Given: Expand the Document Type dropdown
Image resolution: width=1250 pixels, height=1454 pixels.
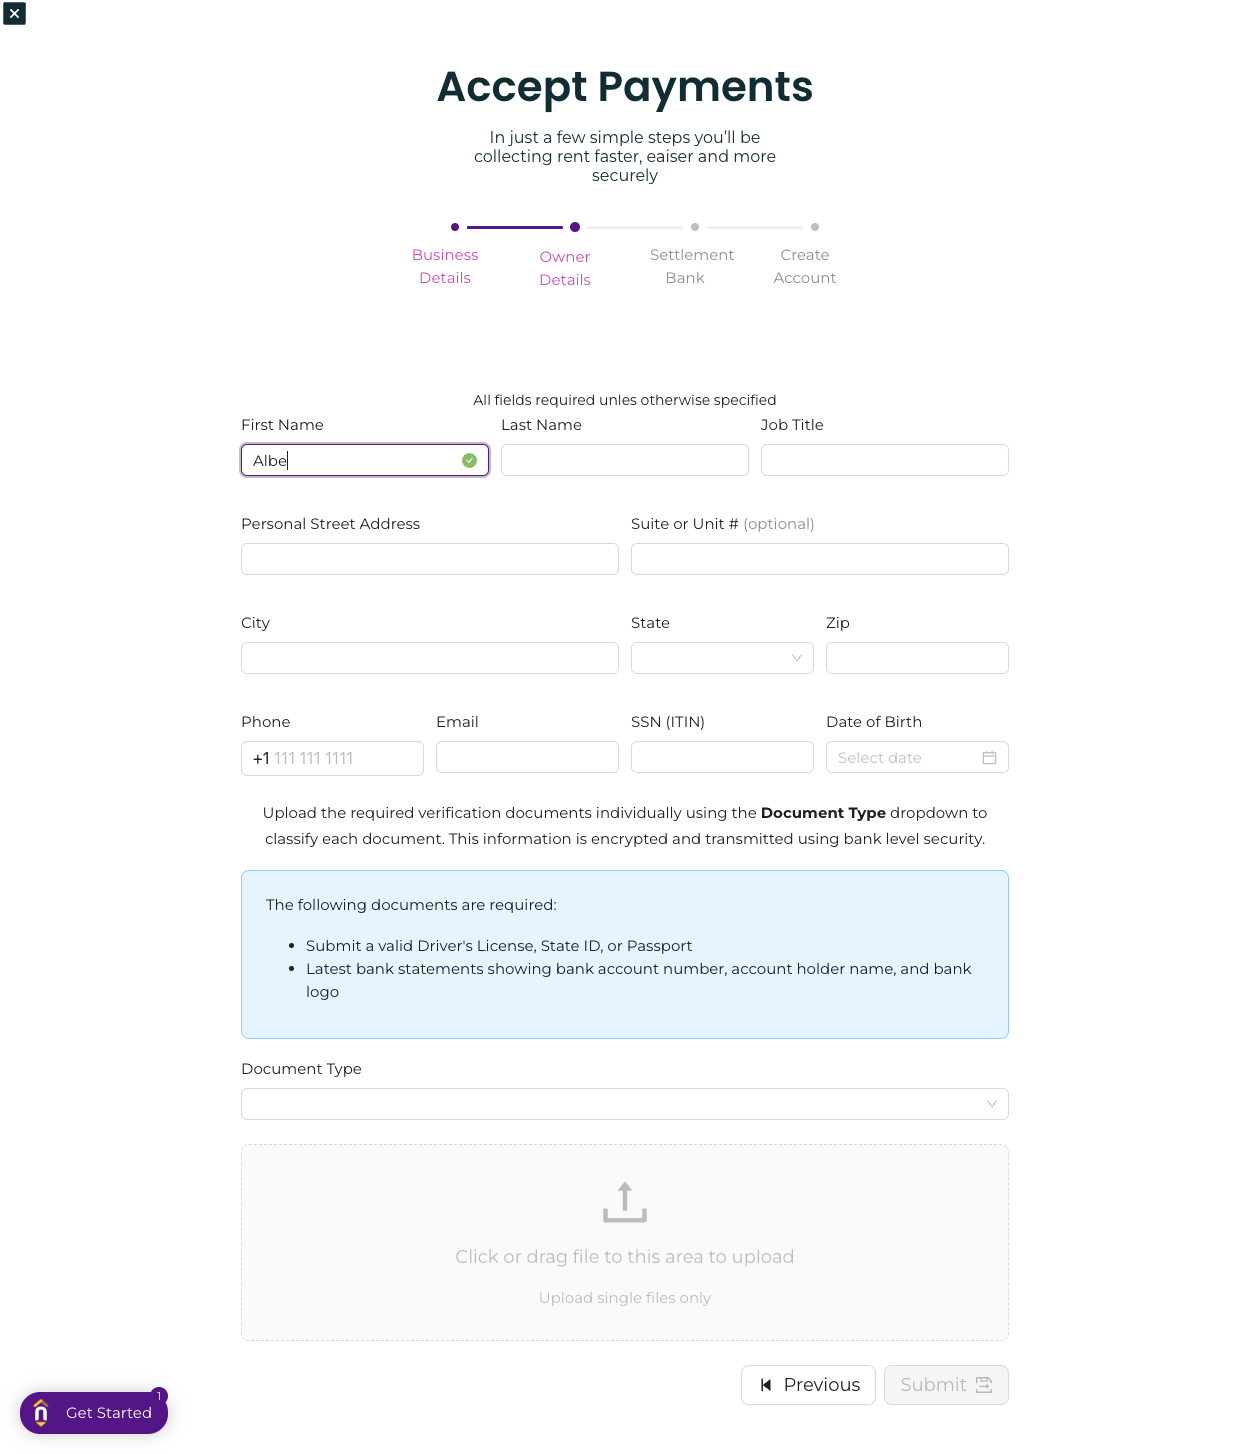Looking at the screenshot, I should [x=625, y=1104].
